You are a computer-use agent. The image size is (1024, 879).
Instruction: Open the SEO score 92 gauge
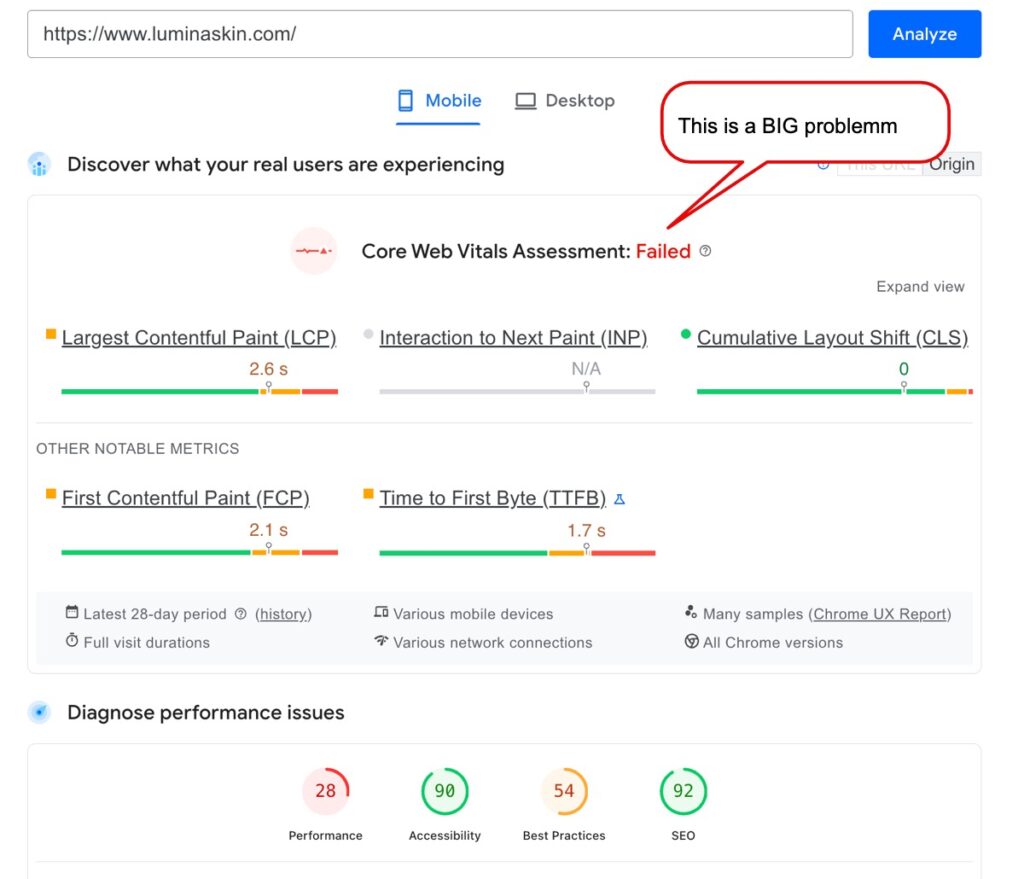(x=683, y=791)
